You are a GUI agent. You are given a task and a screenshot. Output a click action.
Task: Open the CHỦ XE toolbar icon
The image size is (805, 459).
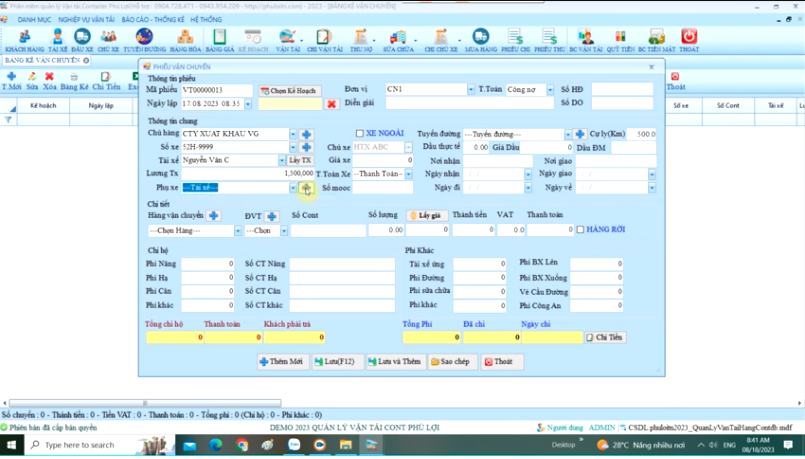(108, 41)
